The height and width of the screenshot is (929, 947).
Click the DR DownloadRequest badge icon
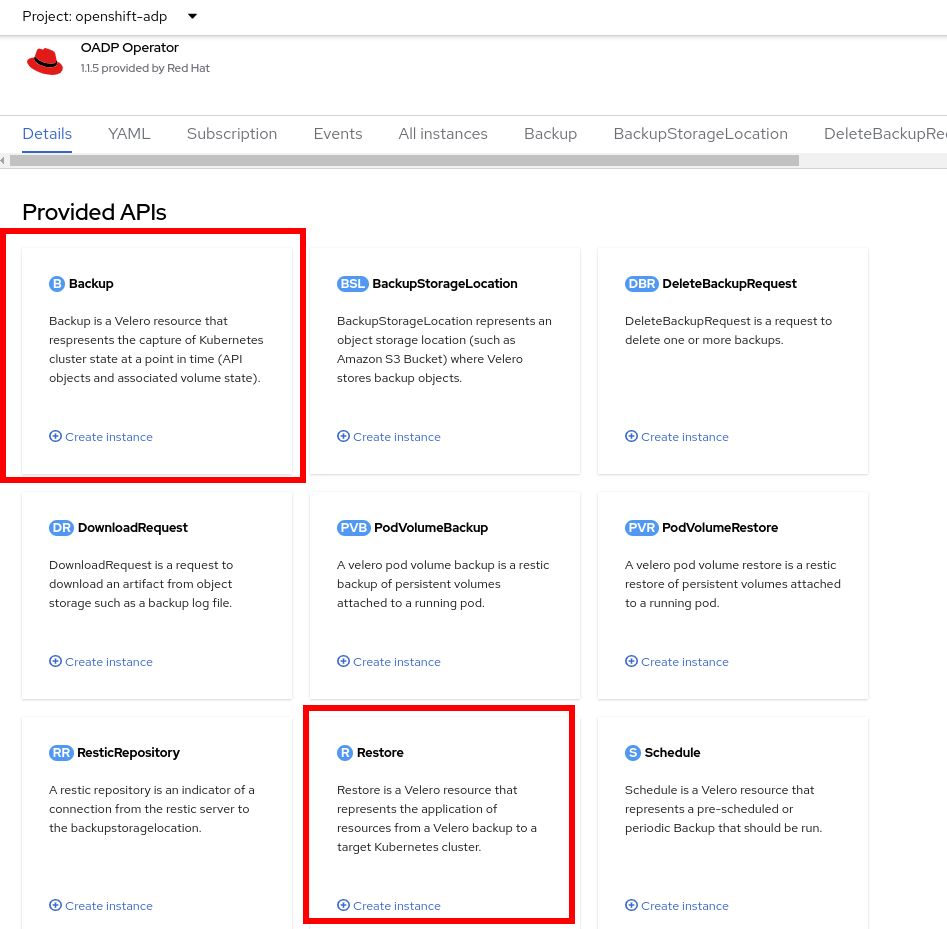61,528
